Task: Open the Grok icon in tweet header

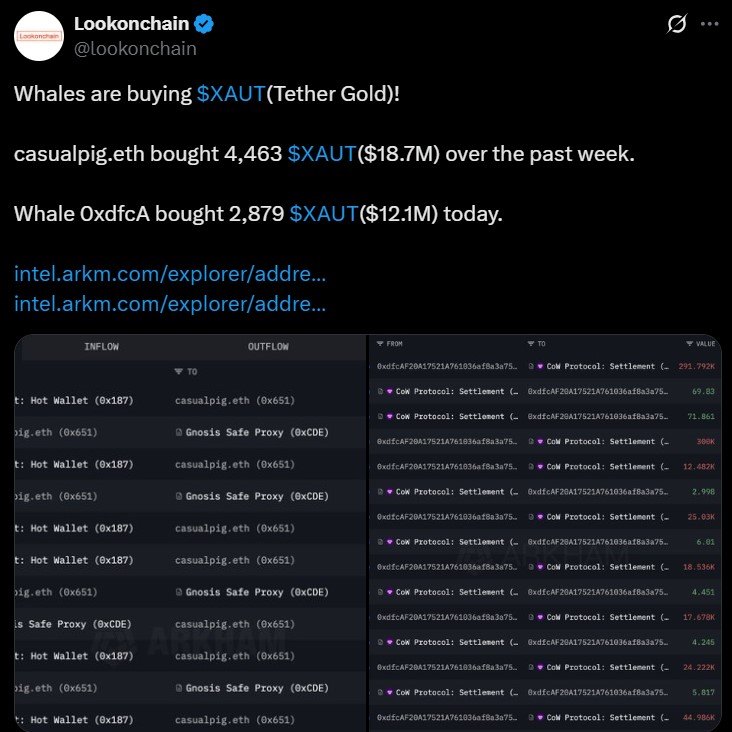Action: pyautogui.click(x=677, y=23)
